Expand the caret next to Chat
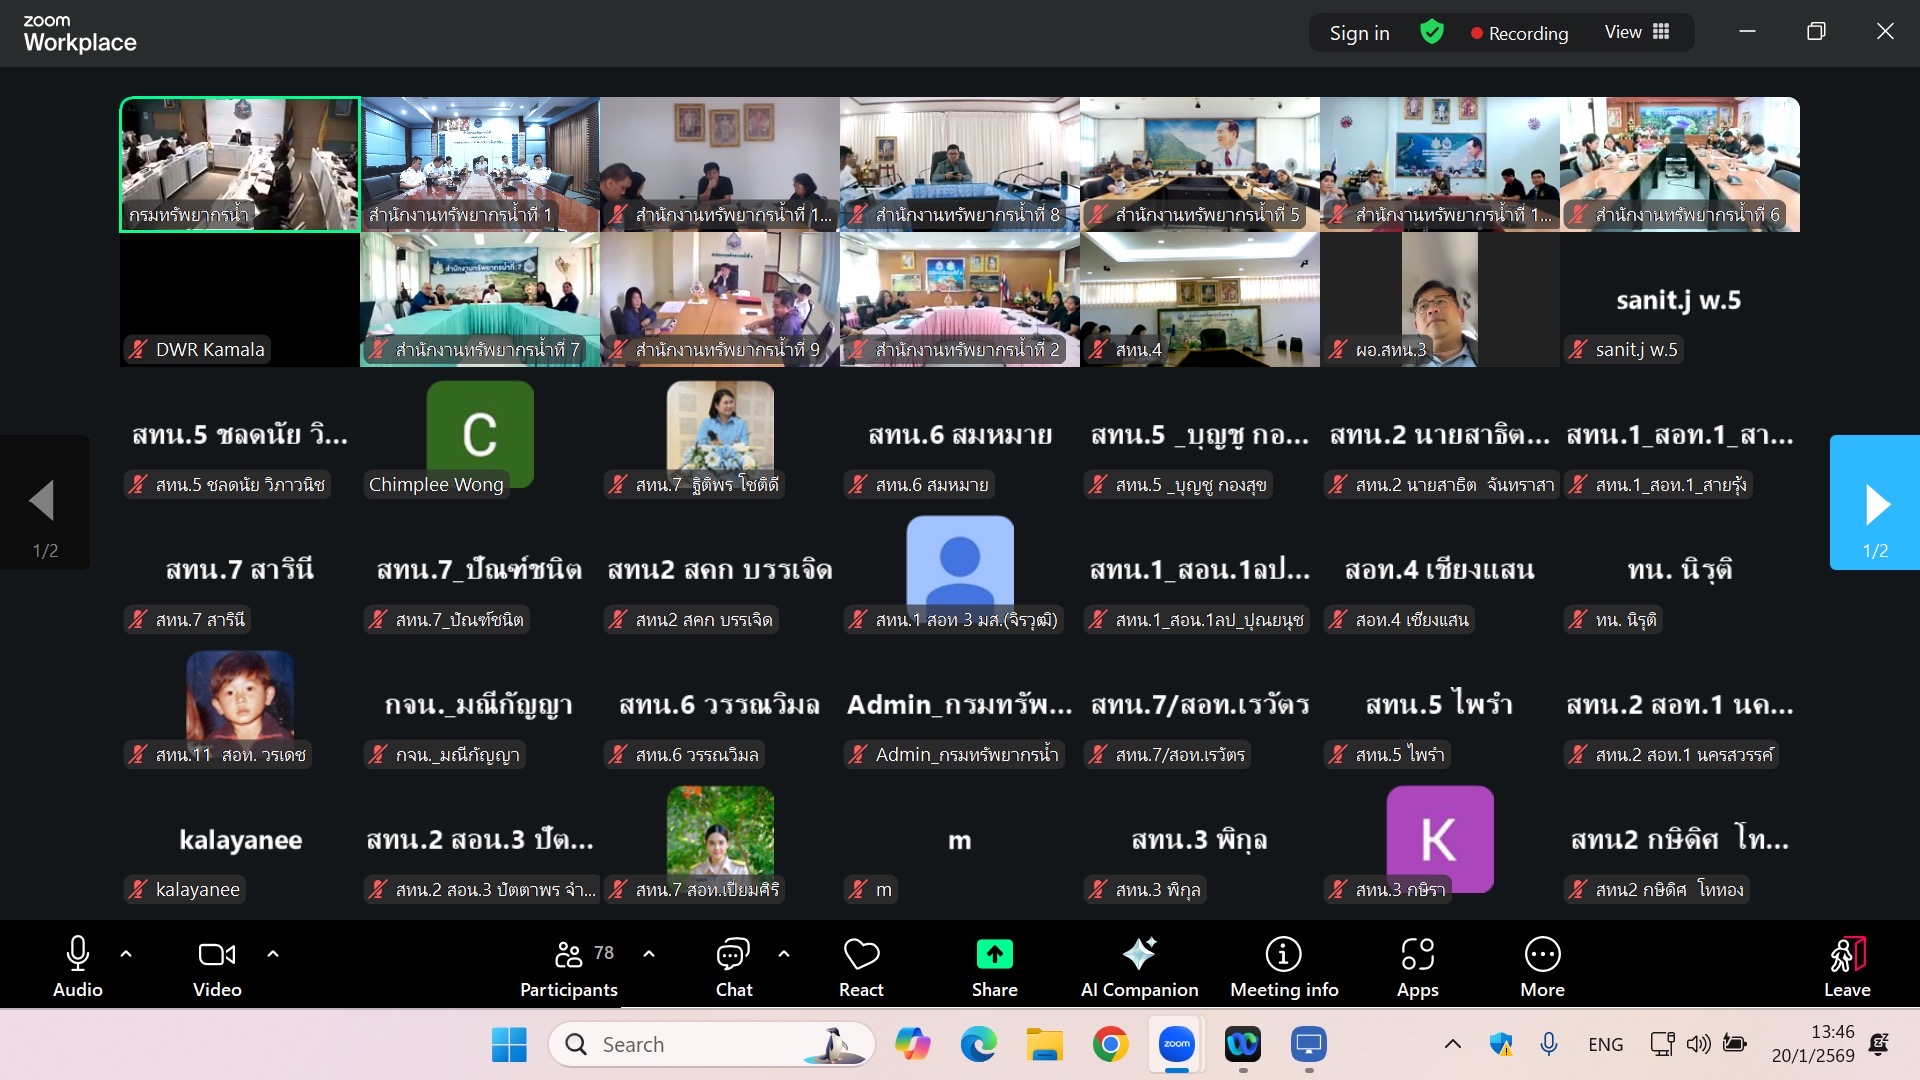 [x=784, y=954]
